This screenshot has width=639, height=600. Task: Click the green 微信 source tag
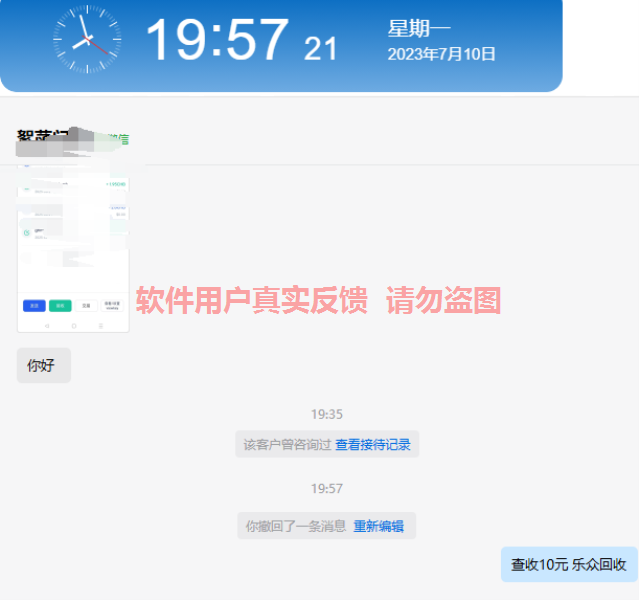click(119, 139)
